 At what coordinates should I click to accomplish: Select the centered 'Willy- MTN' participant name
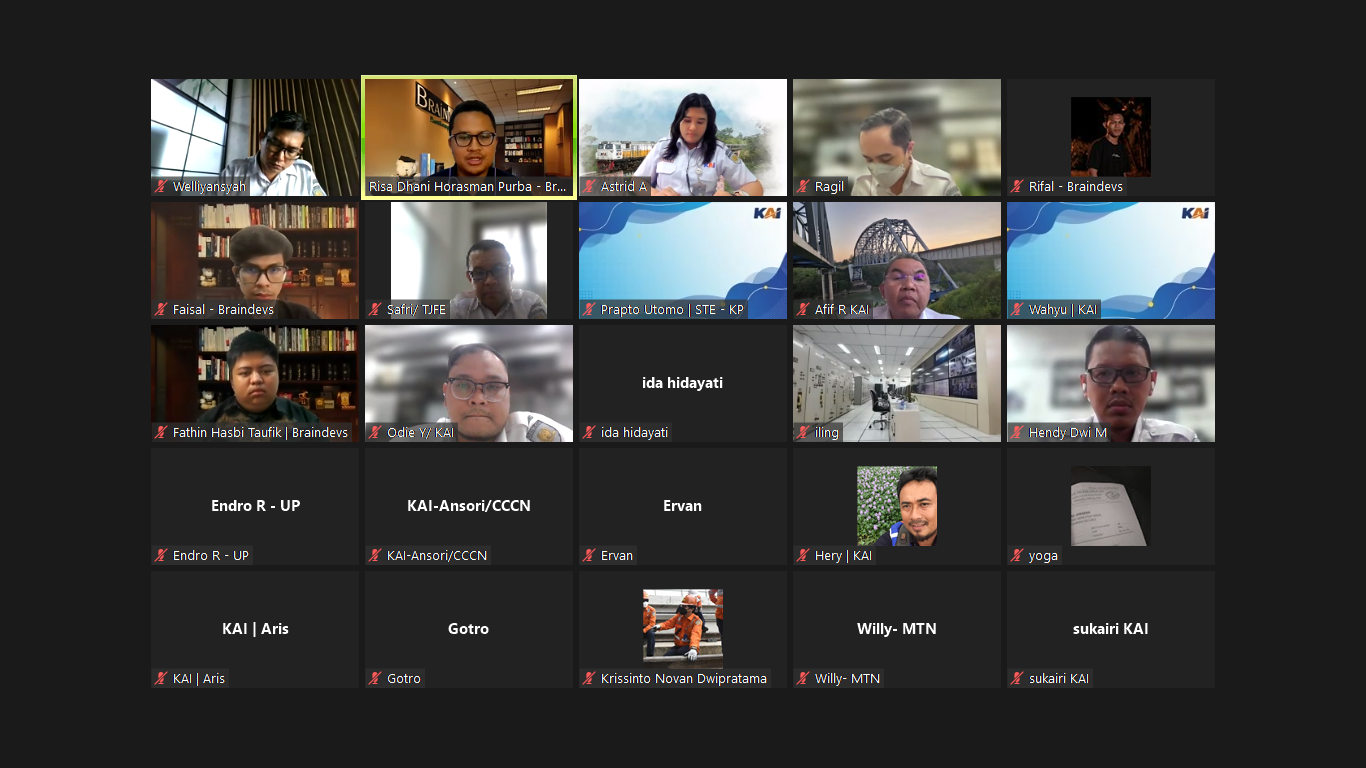coord(896,629)
